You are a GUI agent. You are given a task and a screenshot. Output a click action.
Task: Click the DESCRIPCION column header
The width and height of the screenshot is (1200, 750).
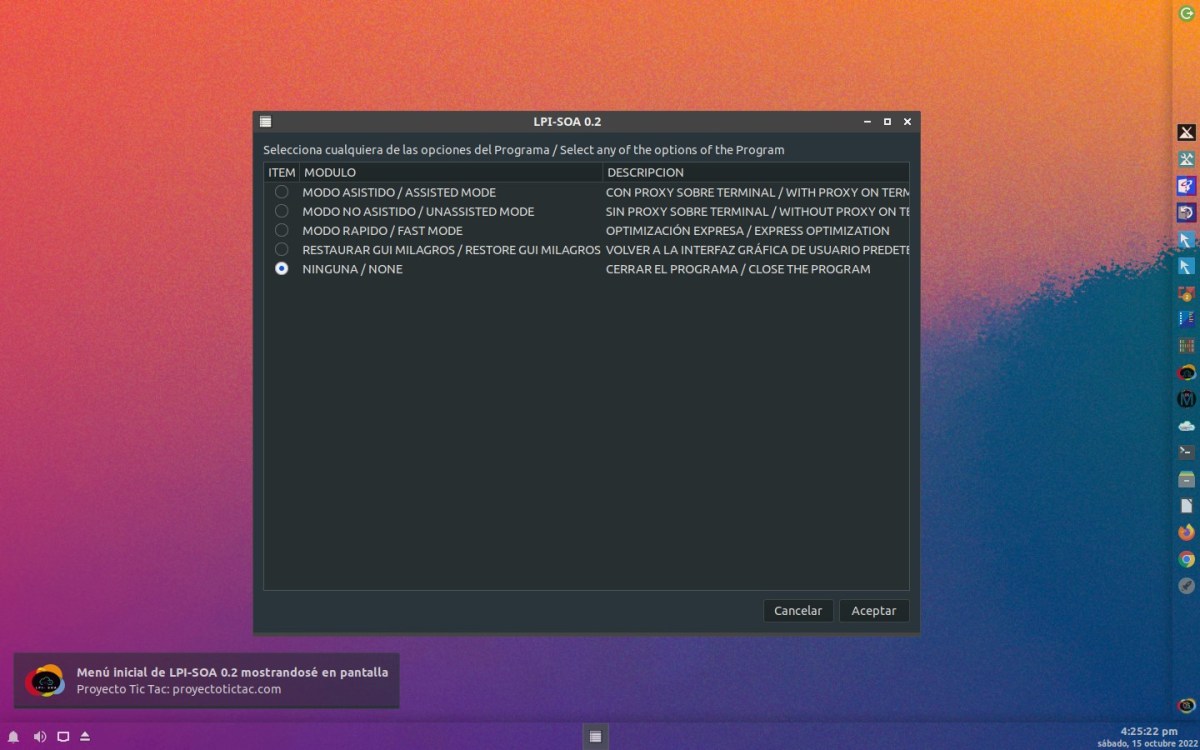click(x=755, y=173)
